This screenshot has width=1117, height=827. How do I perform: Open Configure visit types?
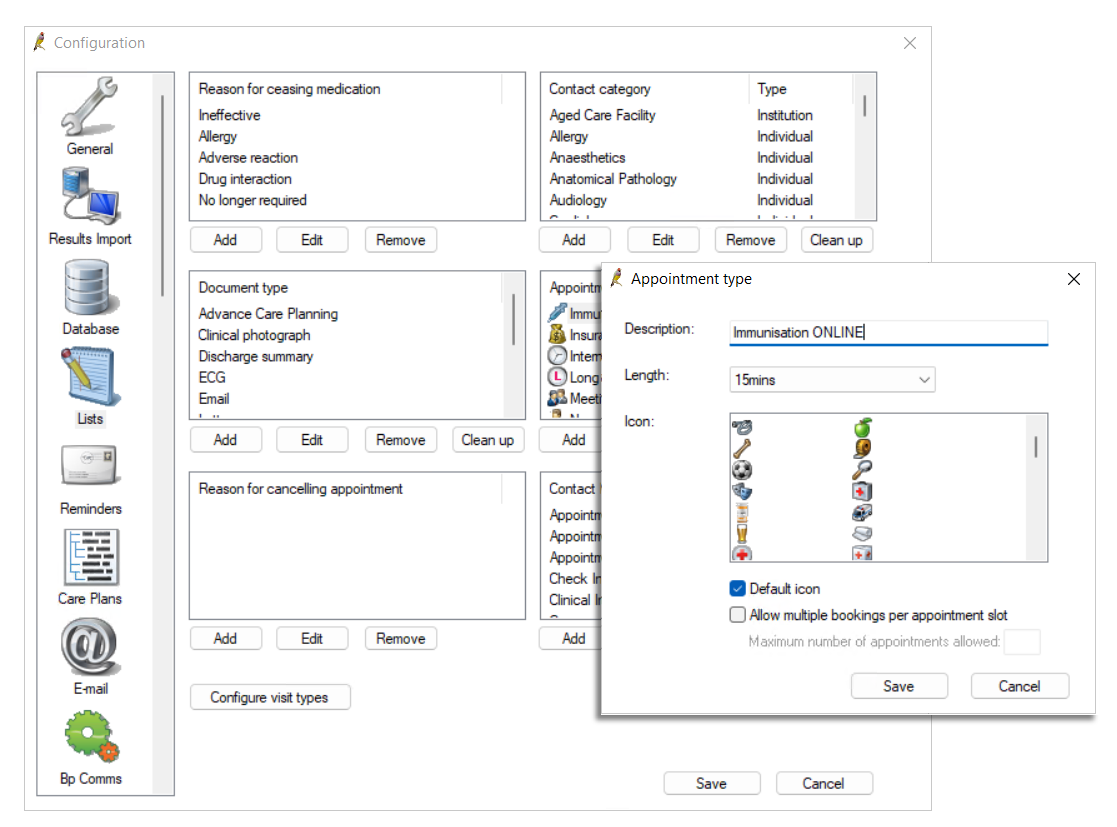(269, 697)
